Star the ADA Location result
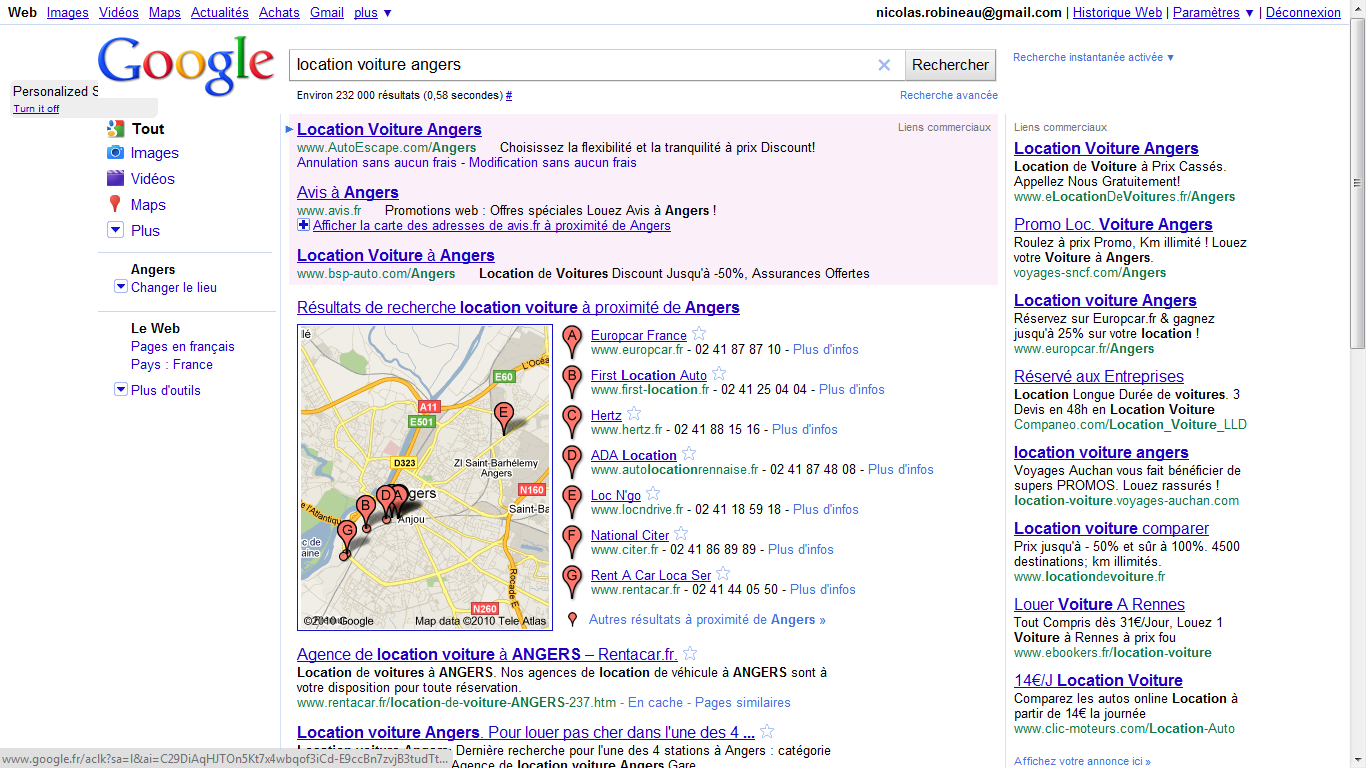The image size is (1366, 768). click(x=689, y=454)
